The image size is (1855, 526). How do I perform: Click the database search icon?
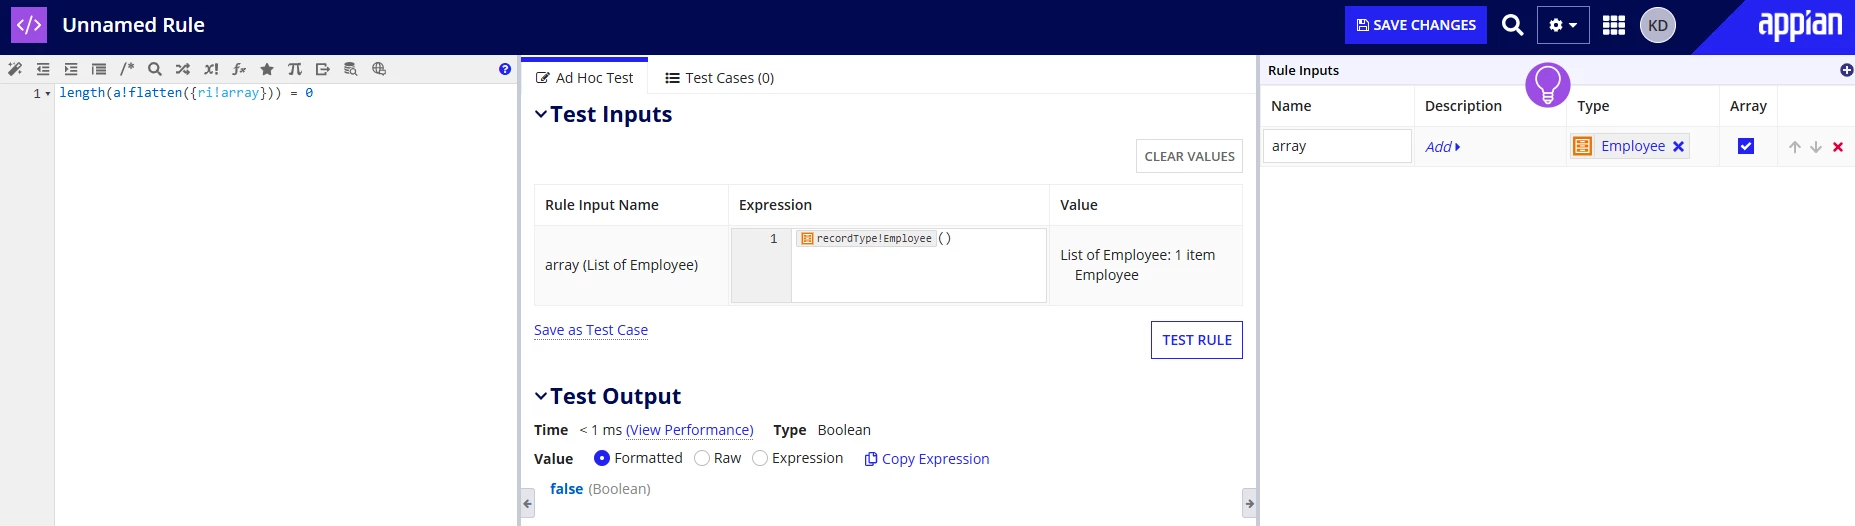point(351,69)
